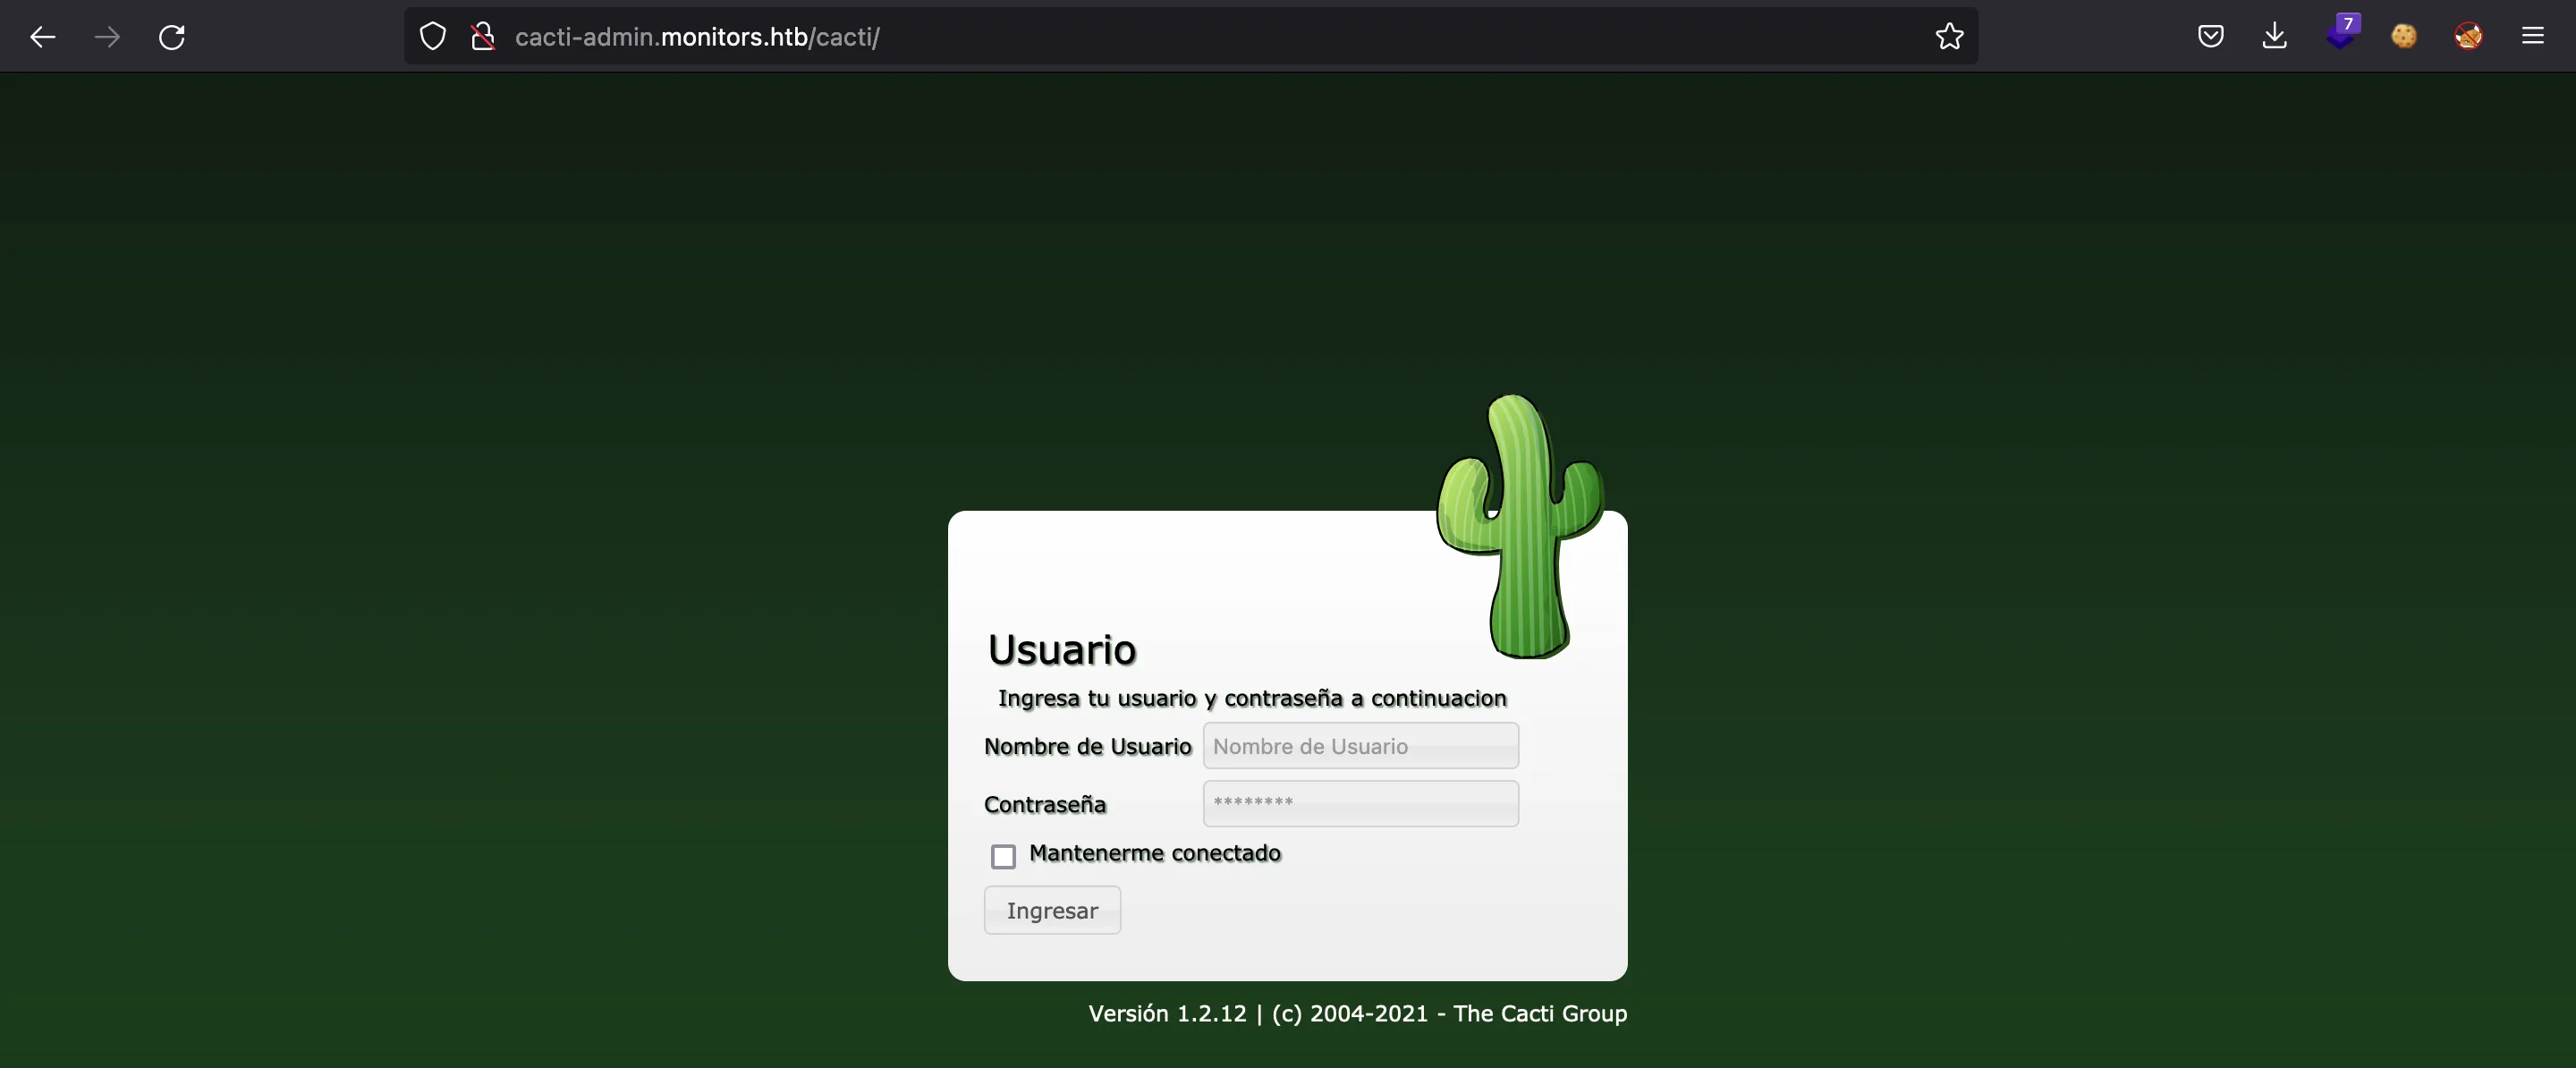2576x1068 pixels.
Task: Click the Ingresar login button
Action: (x=1052, y=910)
